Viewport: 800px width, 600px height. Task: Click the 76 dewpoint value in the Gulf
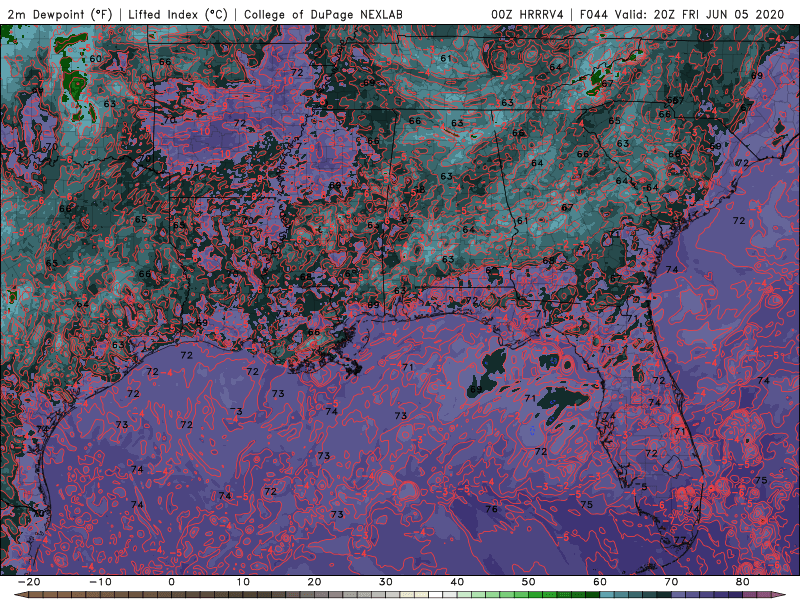click(x=491, y=509)
